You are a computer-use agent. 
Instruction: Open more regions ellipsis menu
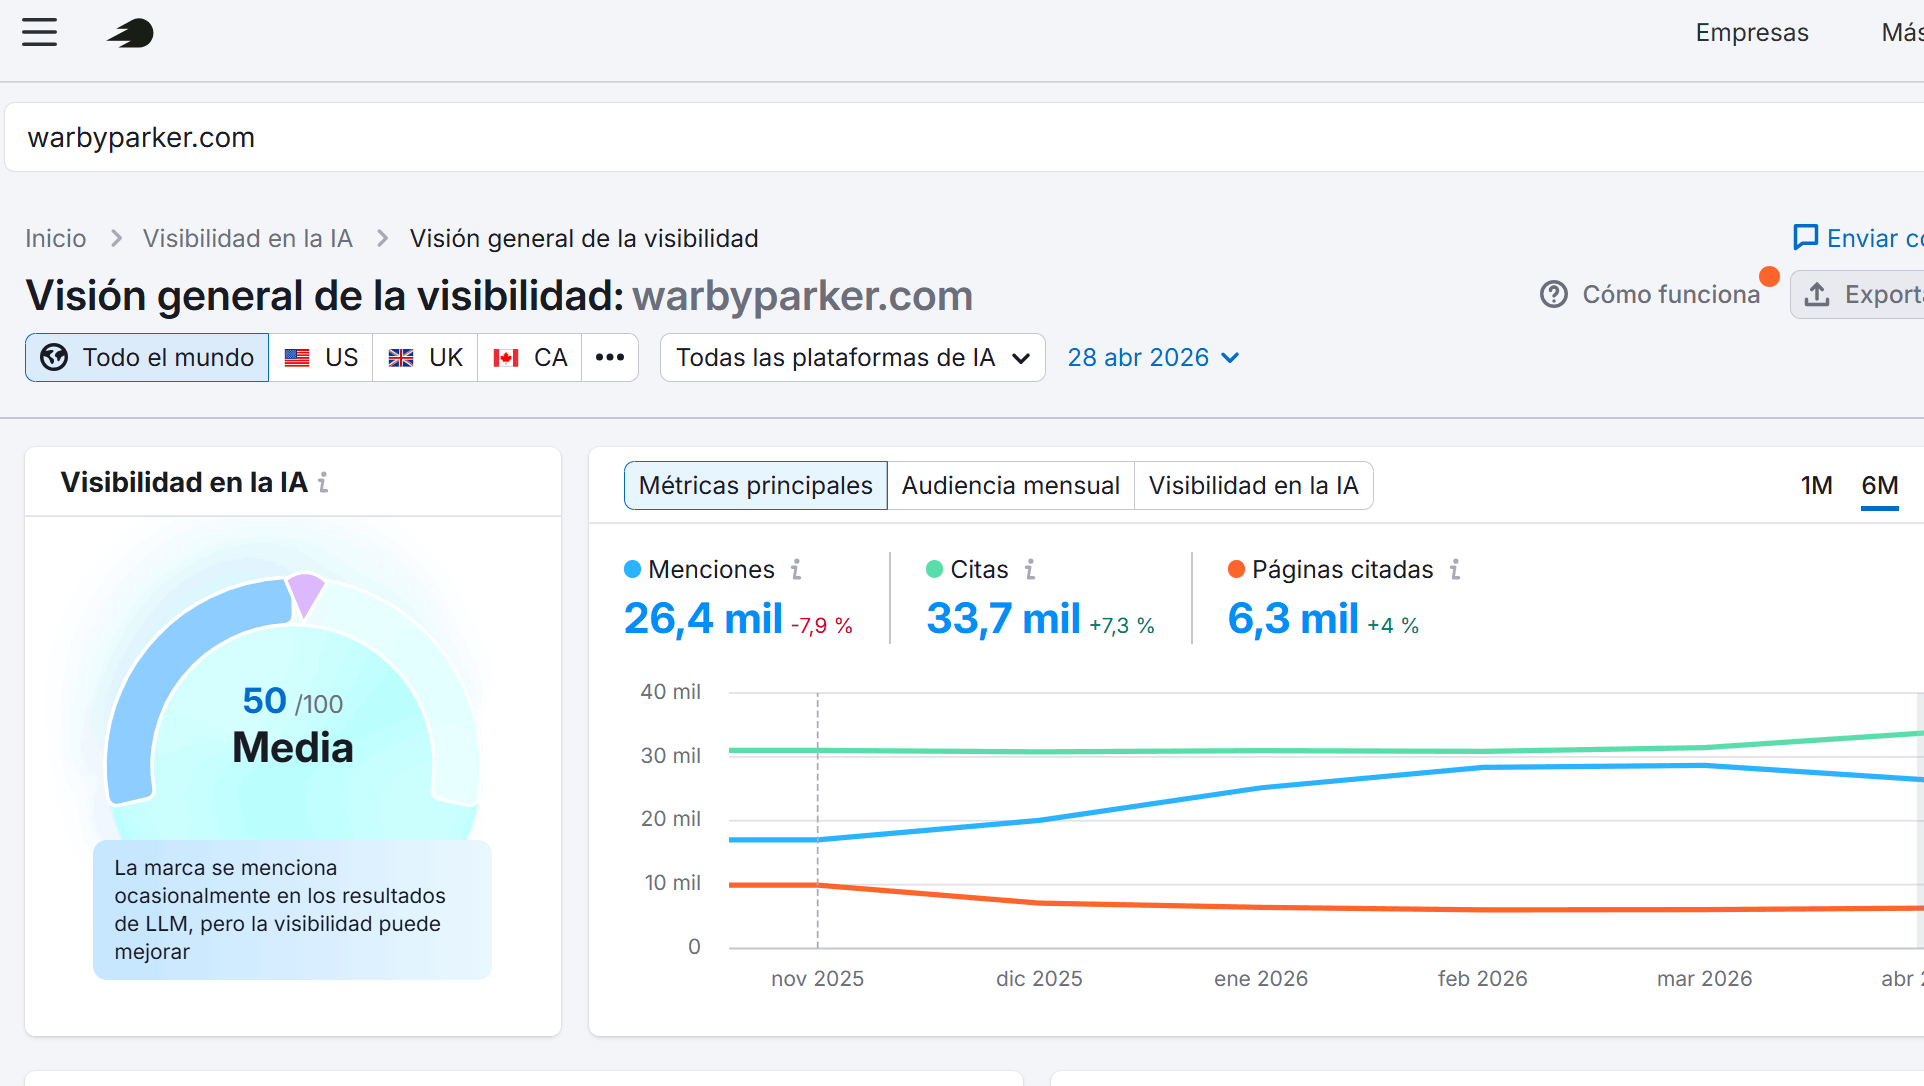(x=610, y=358)
